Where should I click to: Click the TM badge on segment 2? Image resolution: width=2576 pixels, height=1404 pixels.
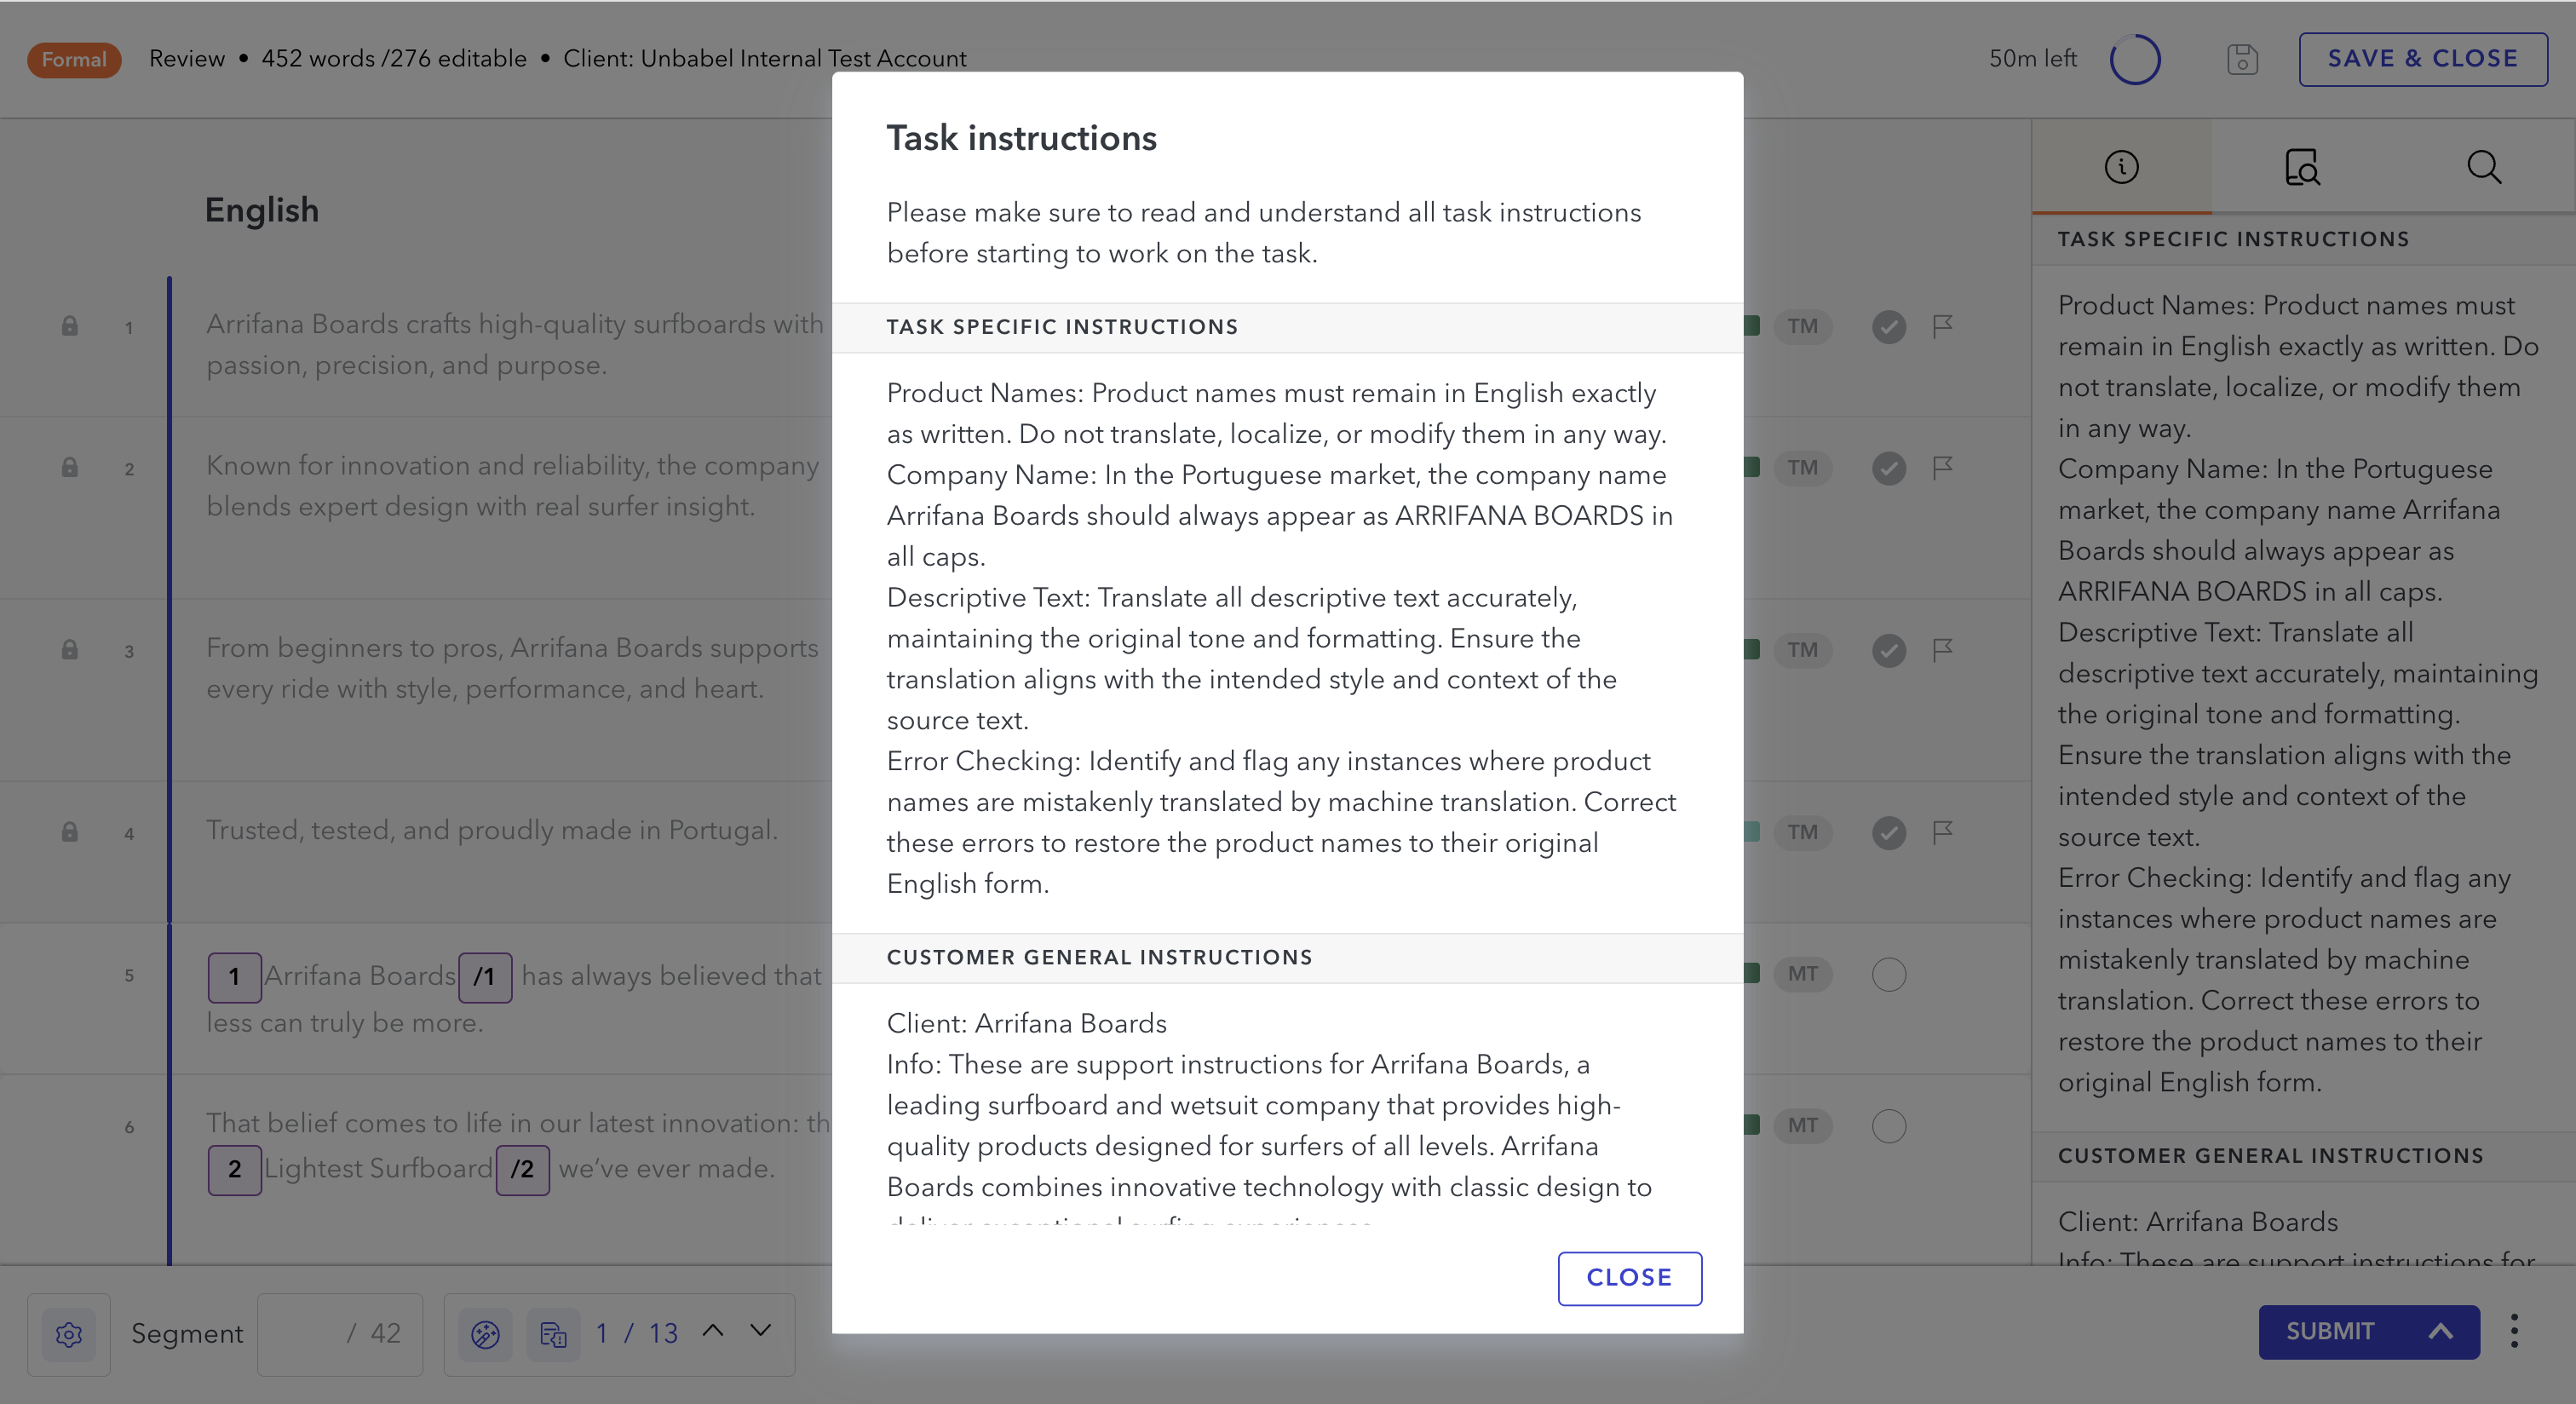1802,467
